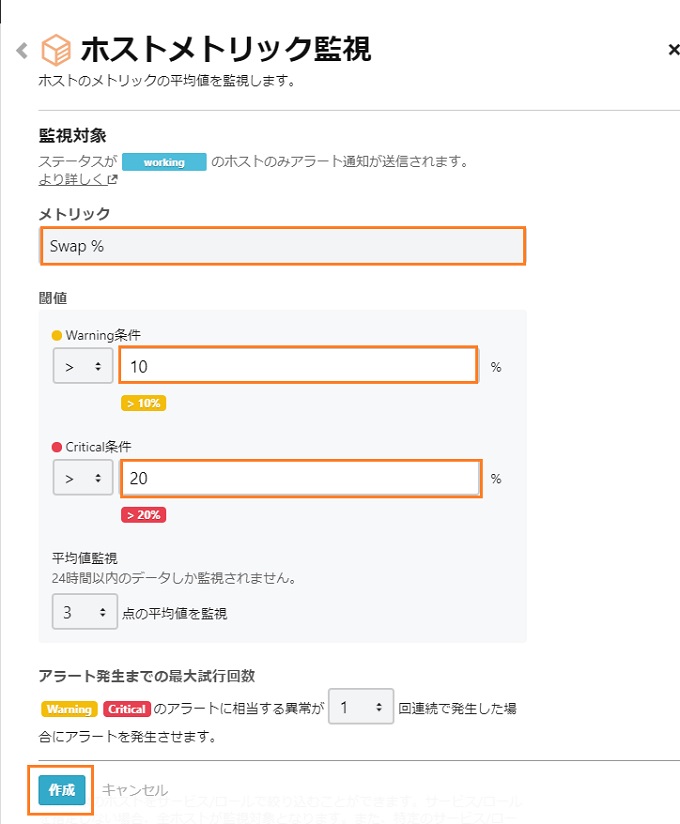
Task: Click the red Critical alert label
Action: (127, 709)
